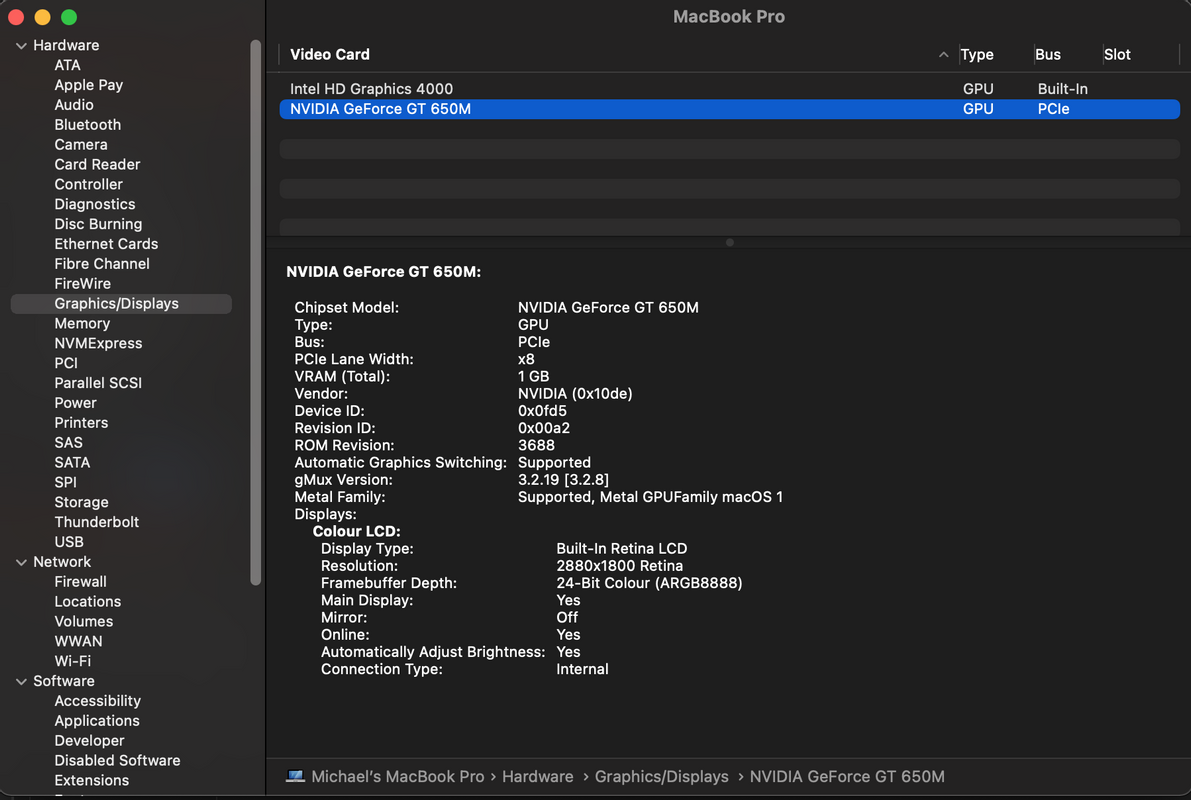
Task: Show Memory information
Action: click(x=82, y=324)
